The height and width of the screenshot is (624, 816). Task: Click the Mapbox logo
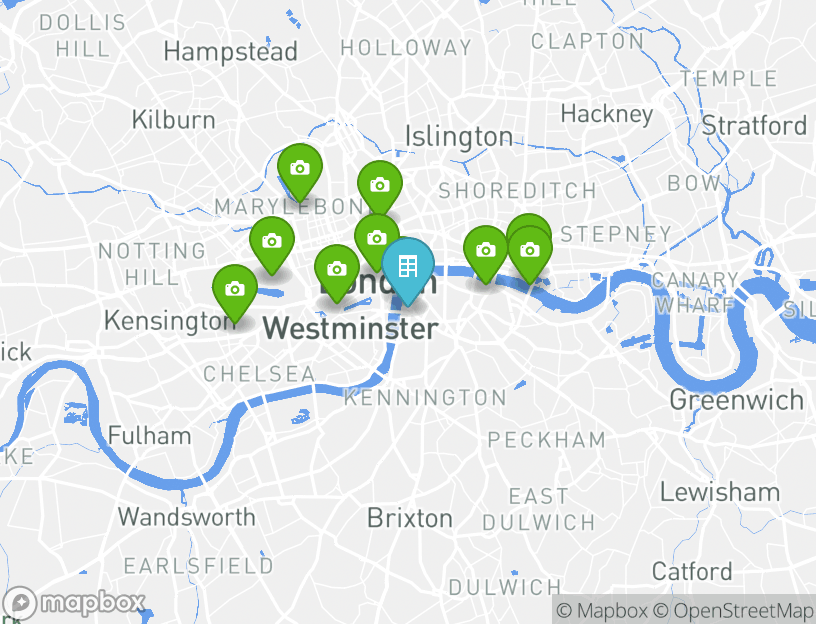(x=73, y=604)
